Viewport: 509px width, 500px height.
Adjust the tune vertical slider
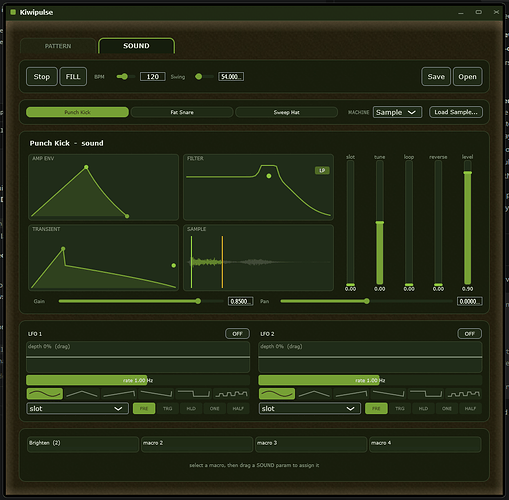[380, 222]
